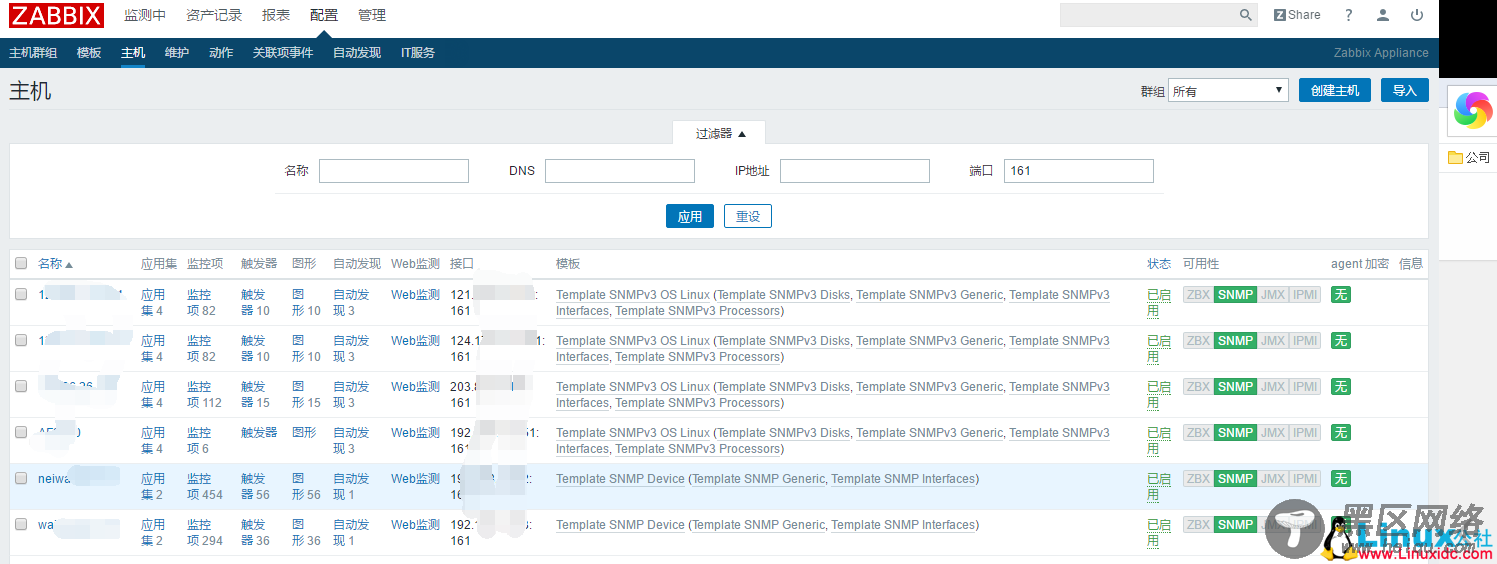Open 监控项 6 link in AF row
The image size is (1497, 564).
coord(200,441)
